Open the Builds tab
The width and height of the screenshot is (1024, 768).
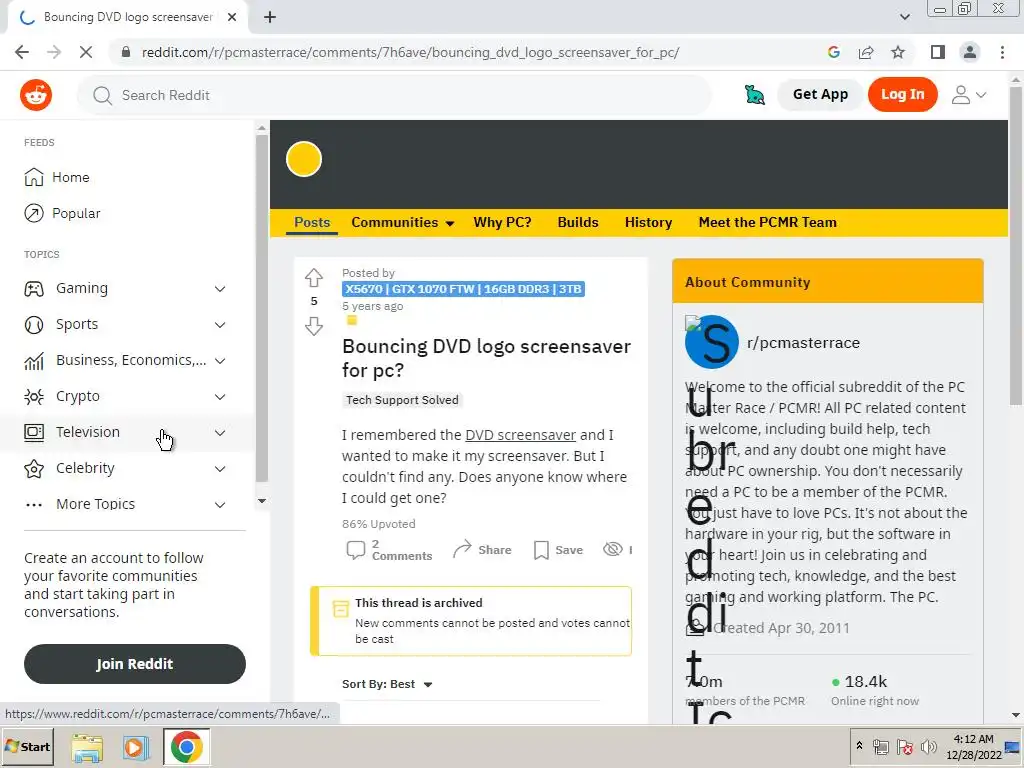coord(578,222)
